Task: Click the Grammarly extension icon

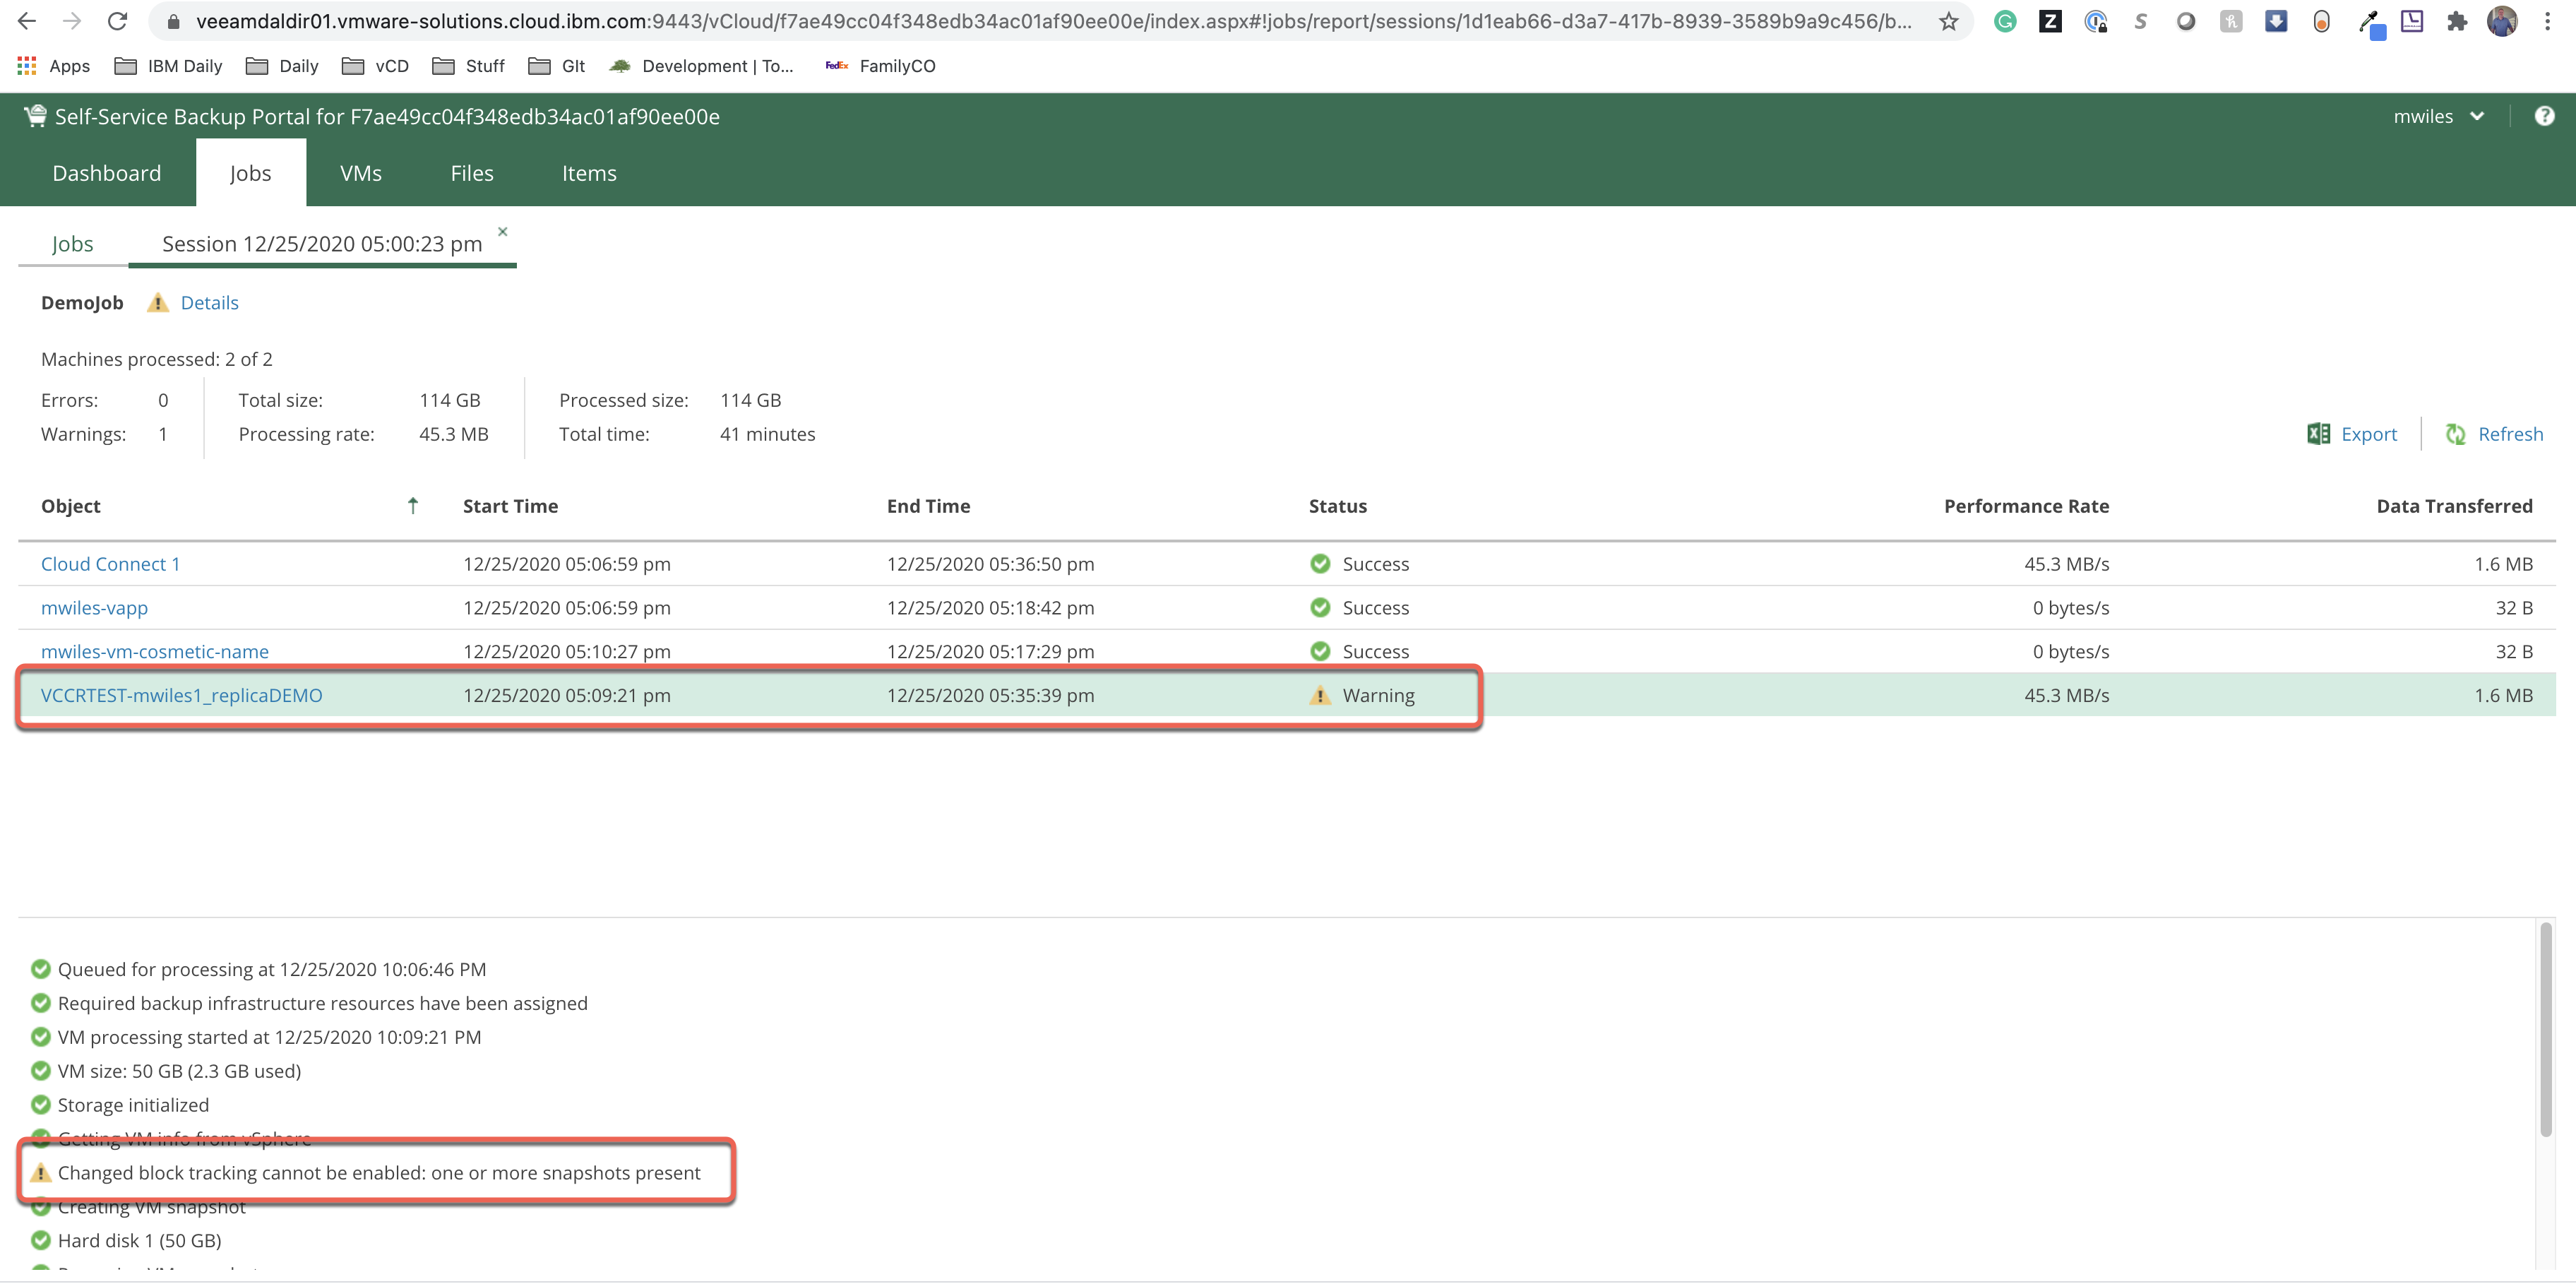Action: point(2004,21)
